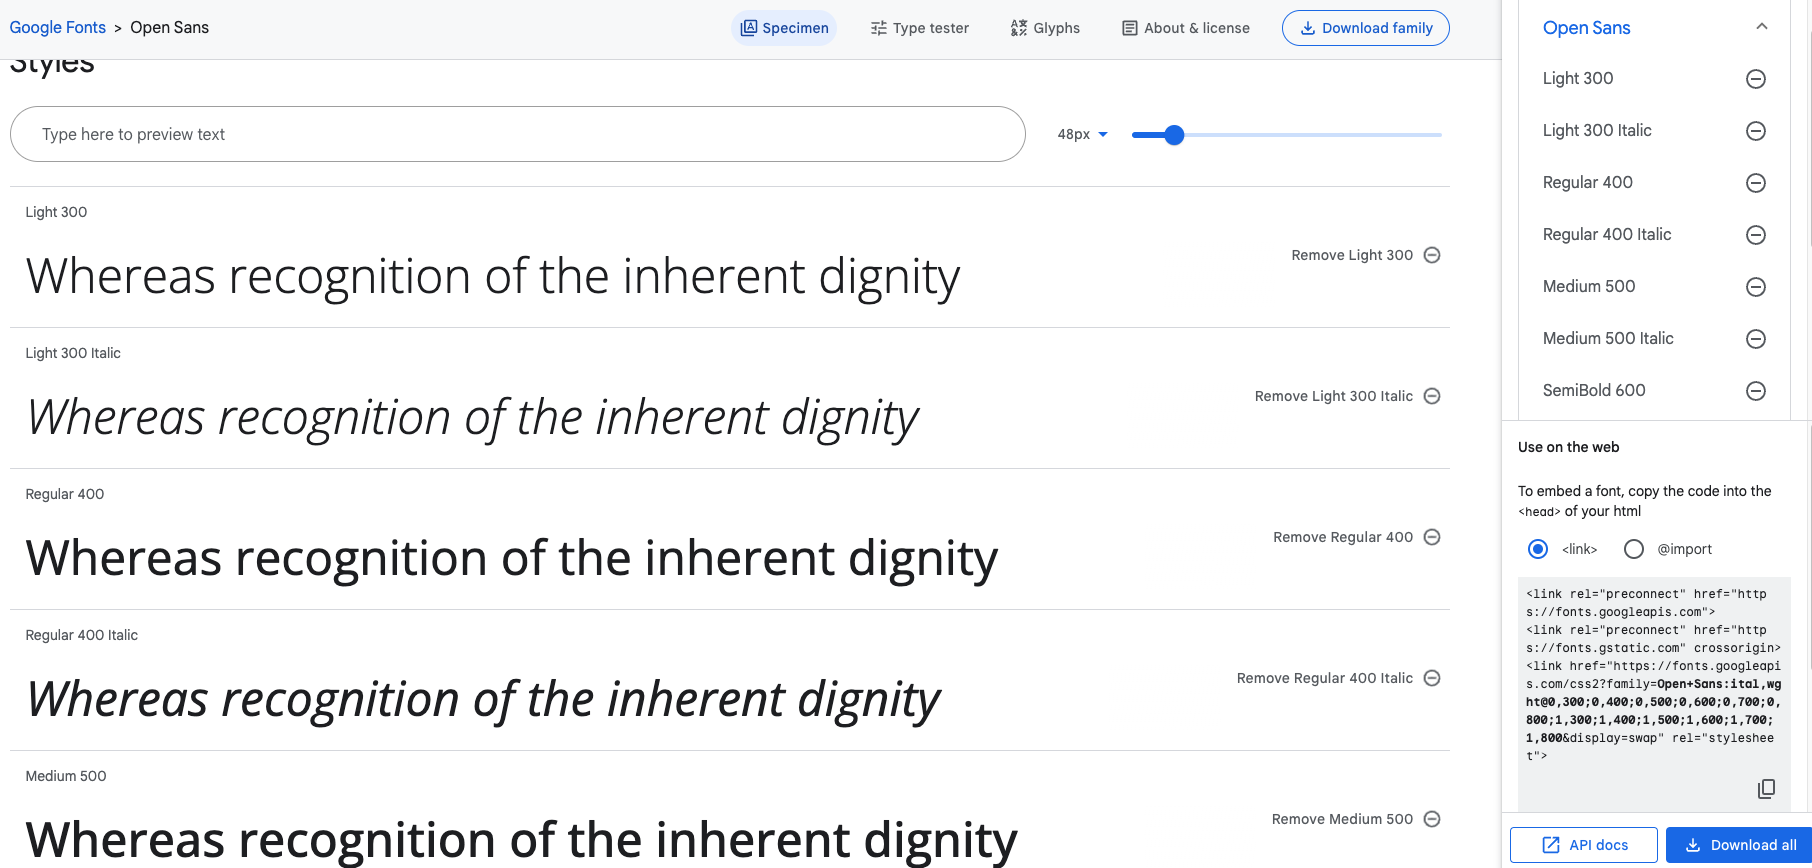Remove Regular 400 Italic in the sidebar list
The image size is (1812, 868).
1755,235
